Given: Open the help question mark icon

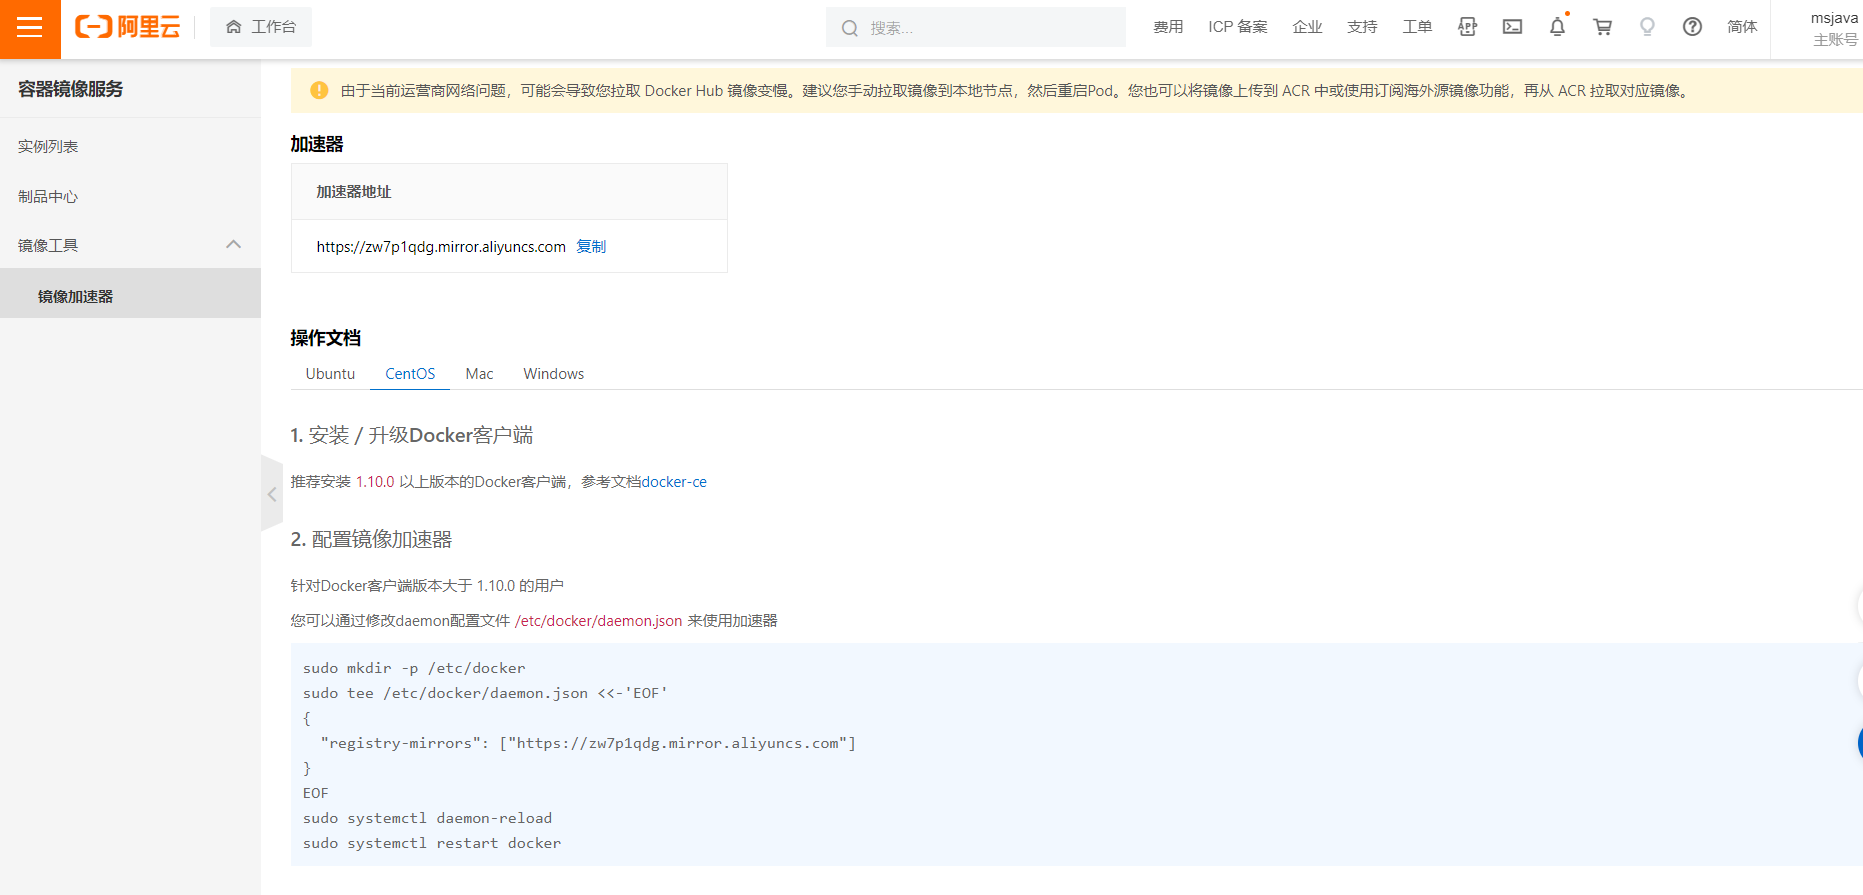Looking at the screenshot, I should 1692,27.
